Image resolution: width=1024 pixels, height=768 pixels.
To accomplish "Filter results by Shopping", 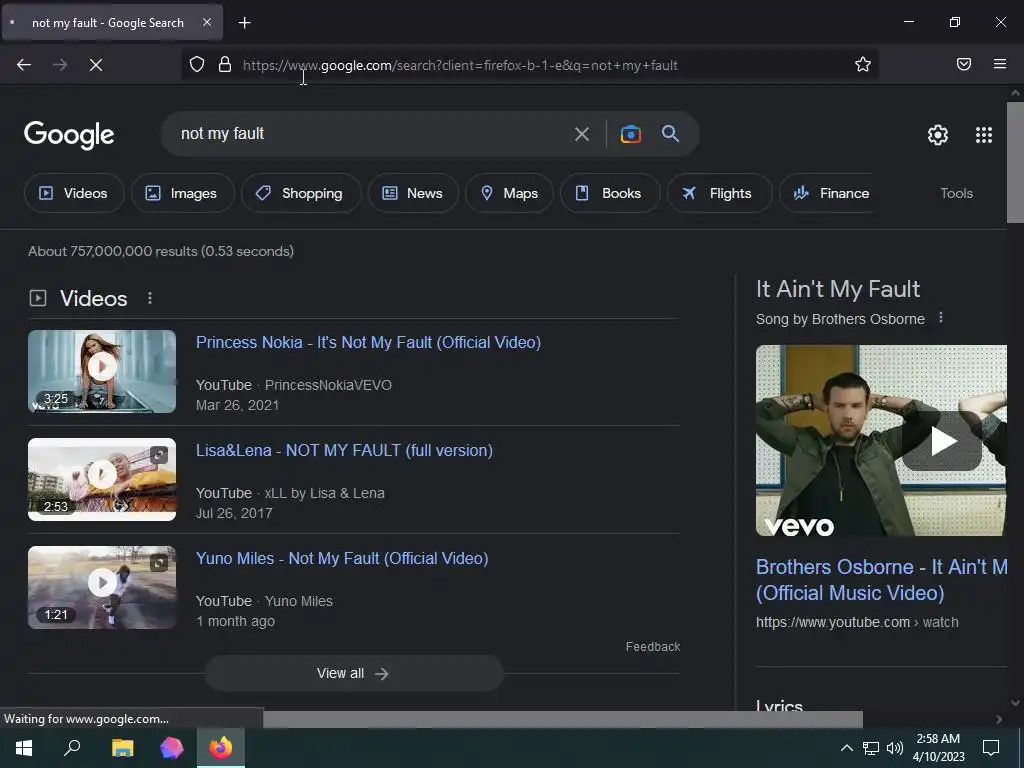I will [300, 193].
